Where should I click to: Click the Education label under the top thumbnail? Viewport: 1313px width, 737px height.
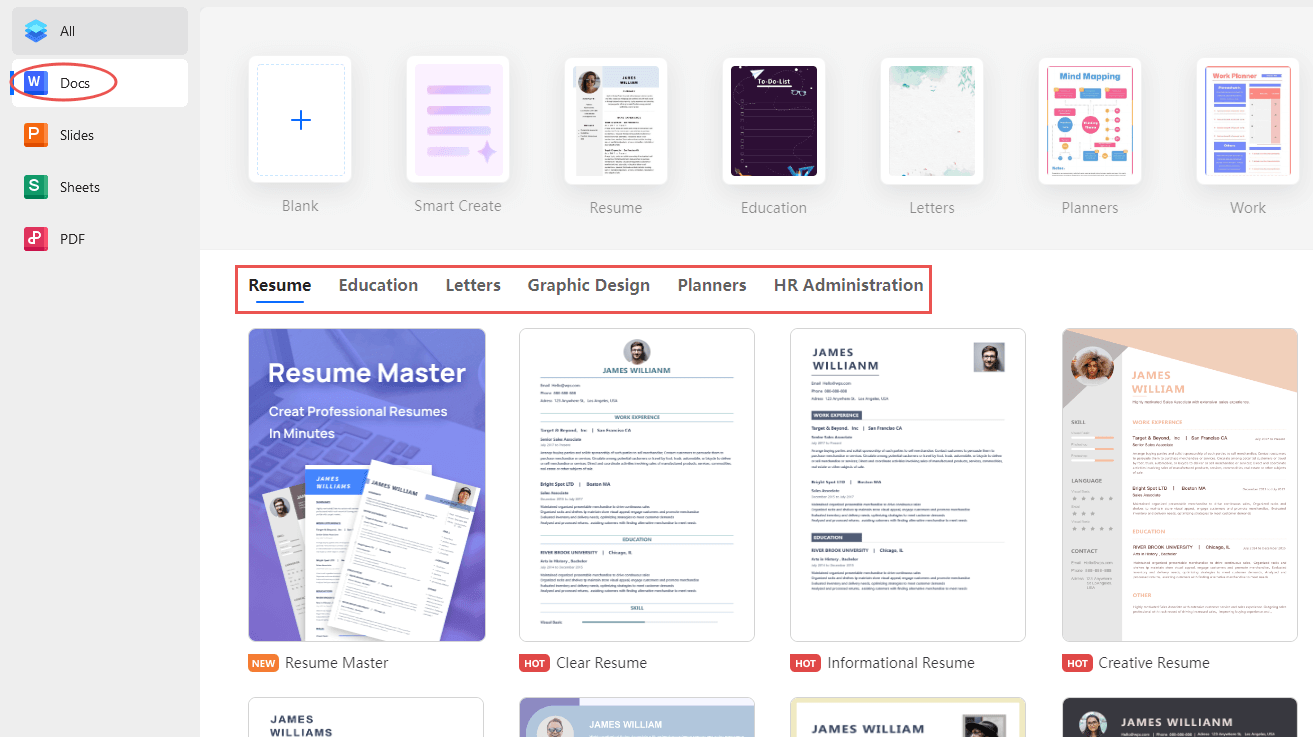coord(774,208)
